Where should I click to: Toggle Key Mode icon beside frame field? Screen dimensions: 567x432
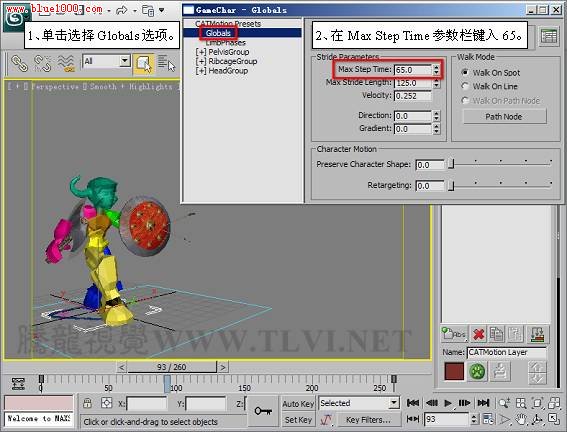click(x=413, y=419)
